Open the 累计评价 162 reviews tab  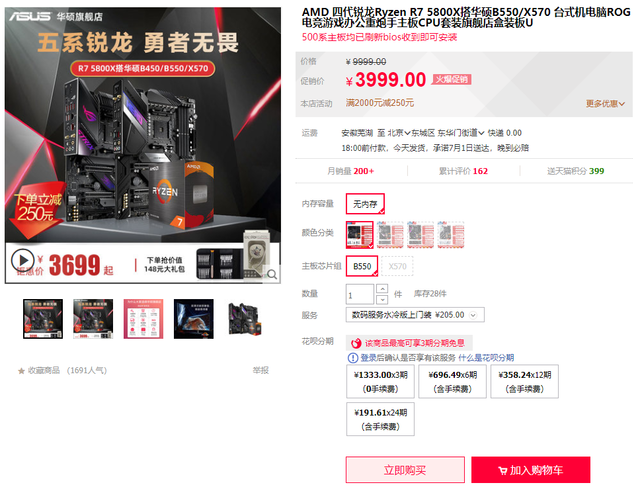(x=463, y=171)
